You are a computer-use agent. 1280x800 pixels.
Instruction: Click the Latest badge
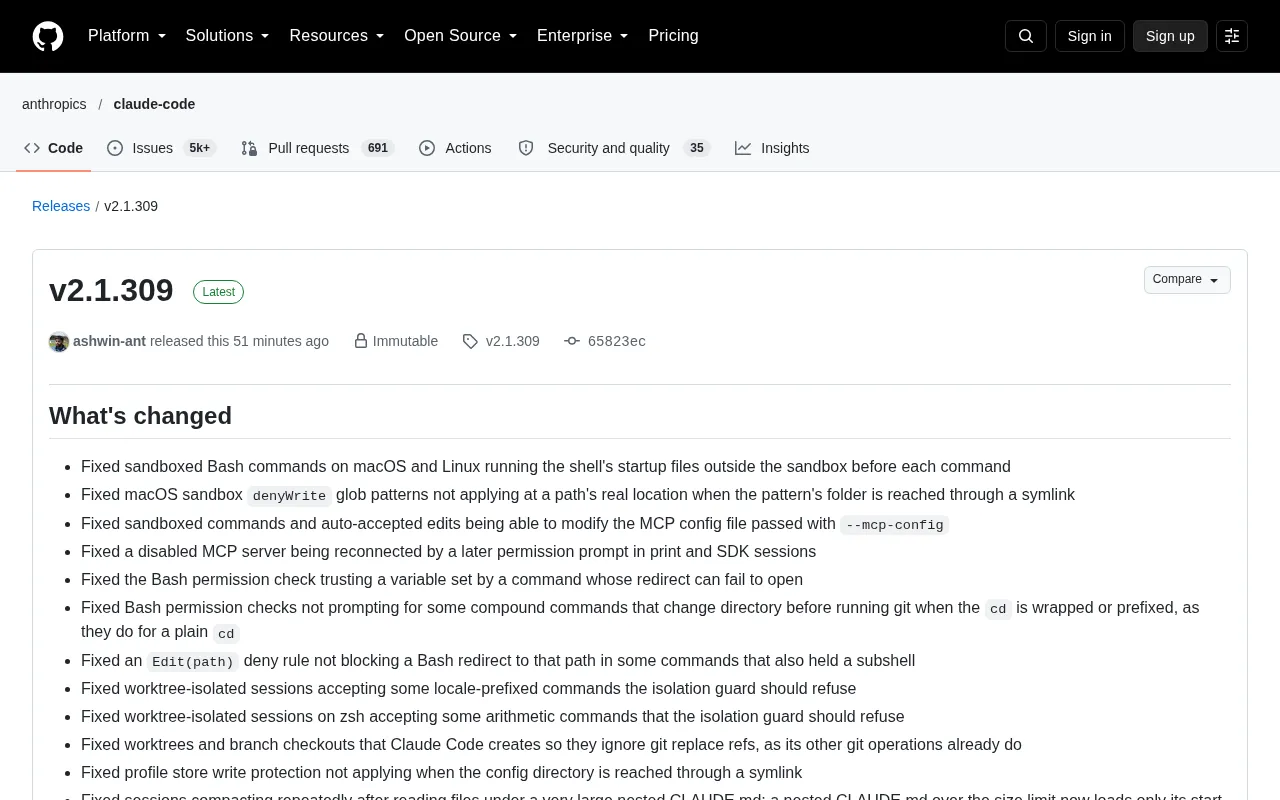pyautogui.click(x=218, y=292)
